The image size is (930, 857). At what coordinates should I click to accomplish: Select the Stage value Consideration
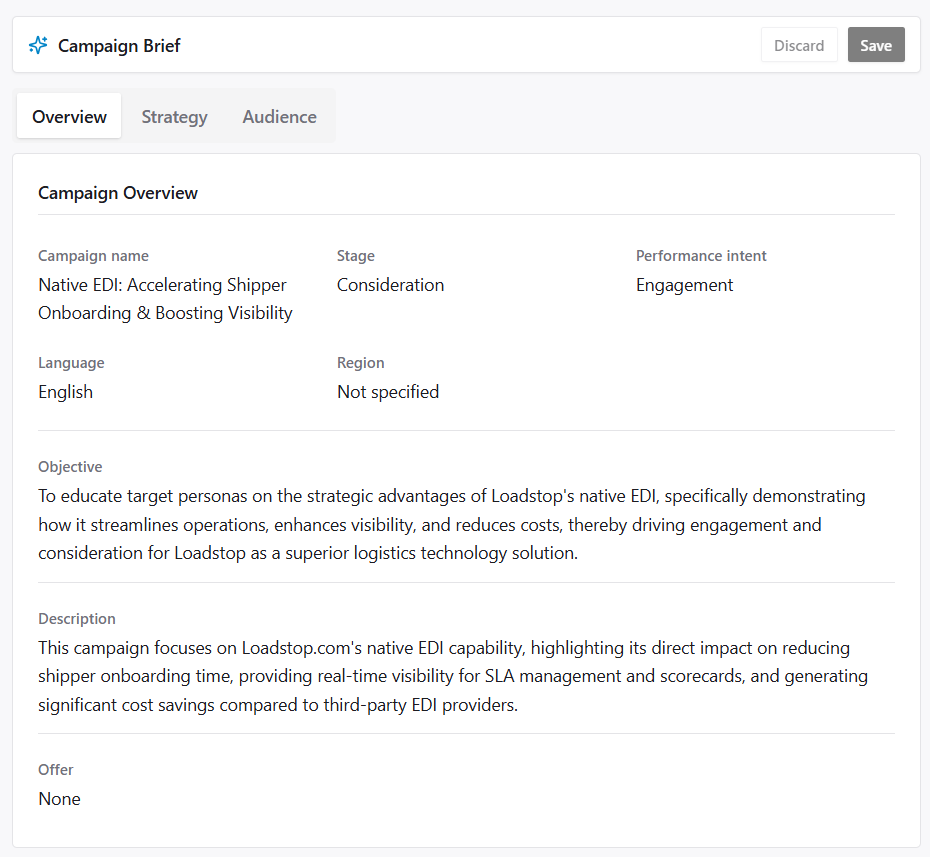[390, 285]
